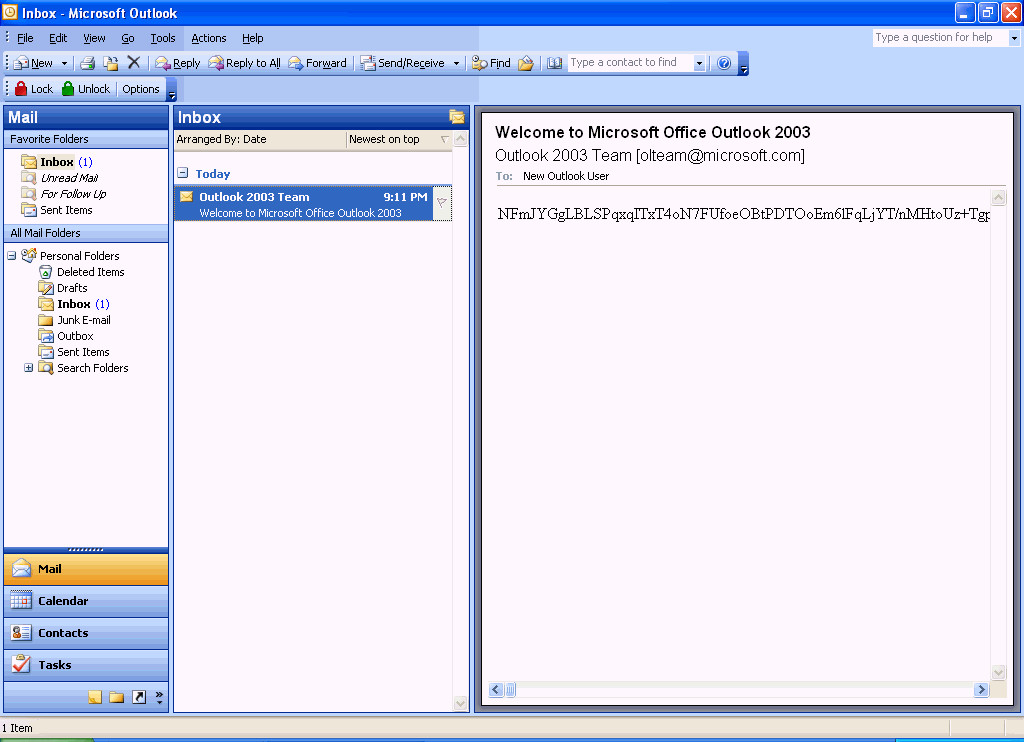Click the For Follow Up folder icon

point(28,193)
